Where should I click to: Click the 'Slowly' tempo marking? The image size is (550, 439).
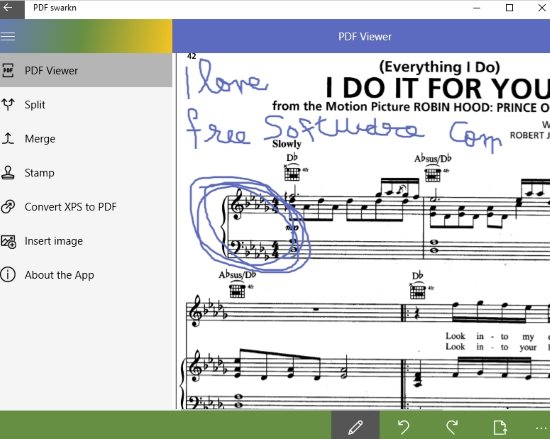[x=287, y=144]
